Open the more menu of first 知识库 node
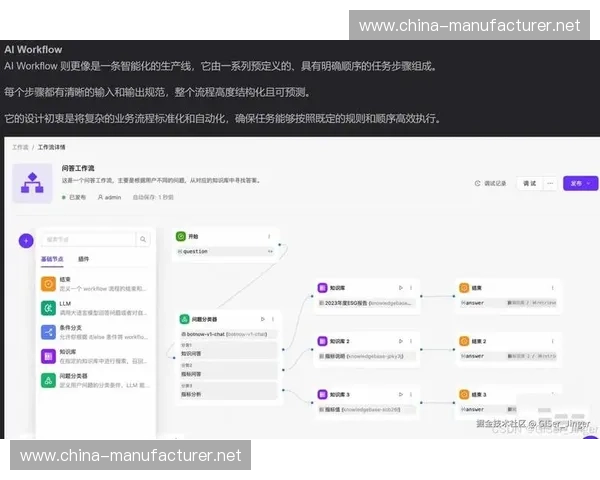This screenshot has height=480, width=600. (x=411, y=287)
